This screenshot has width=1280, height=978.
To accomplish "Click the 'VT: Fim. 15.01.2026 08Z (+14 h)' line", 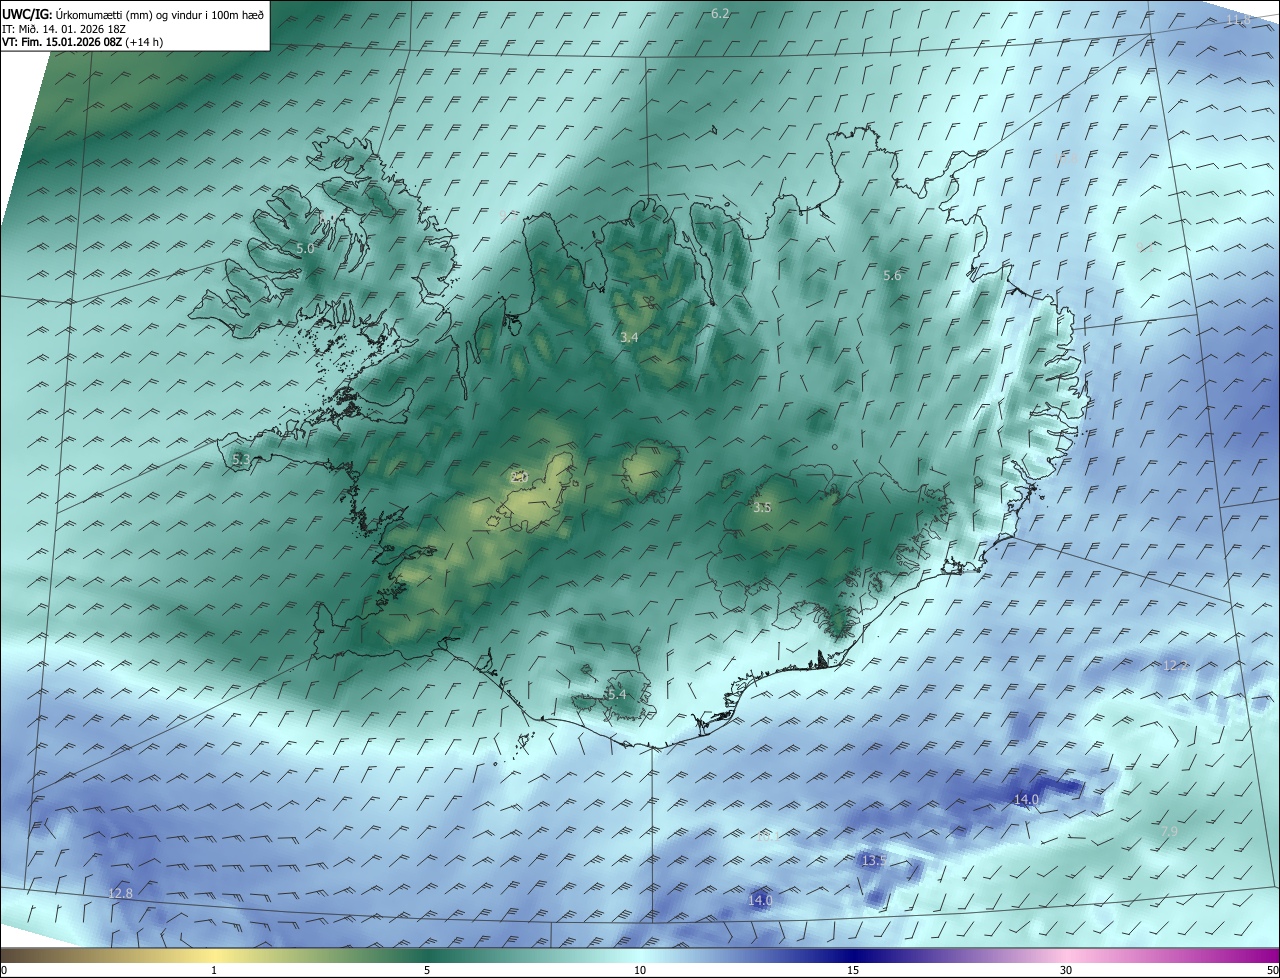I will tap(82, 42).
